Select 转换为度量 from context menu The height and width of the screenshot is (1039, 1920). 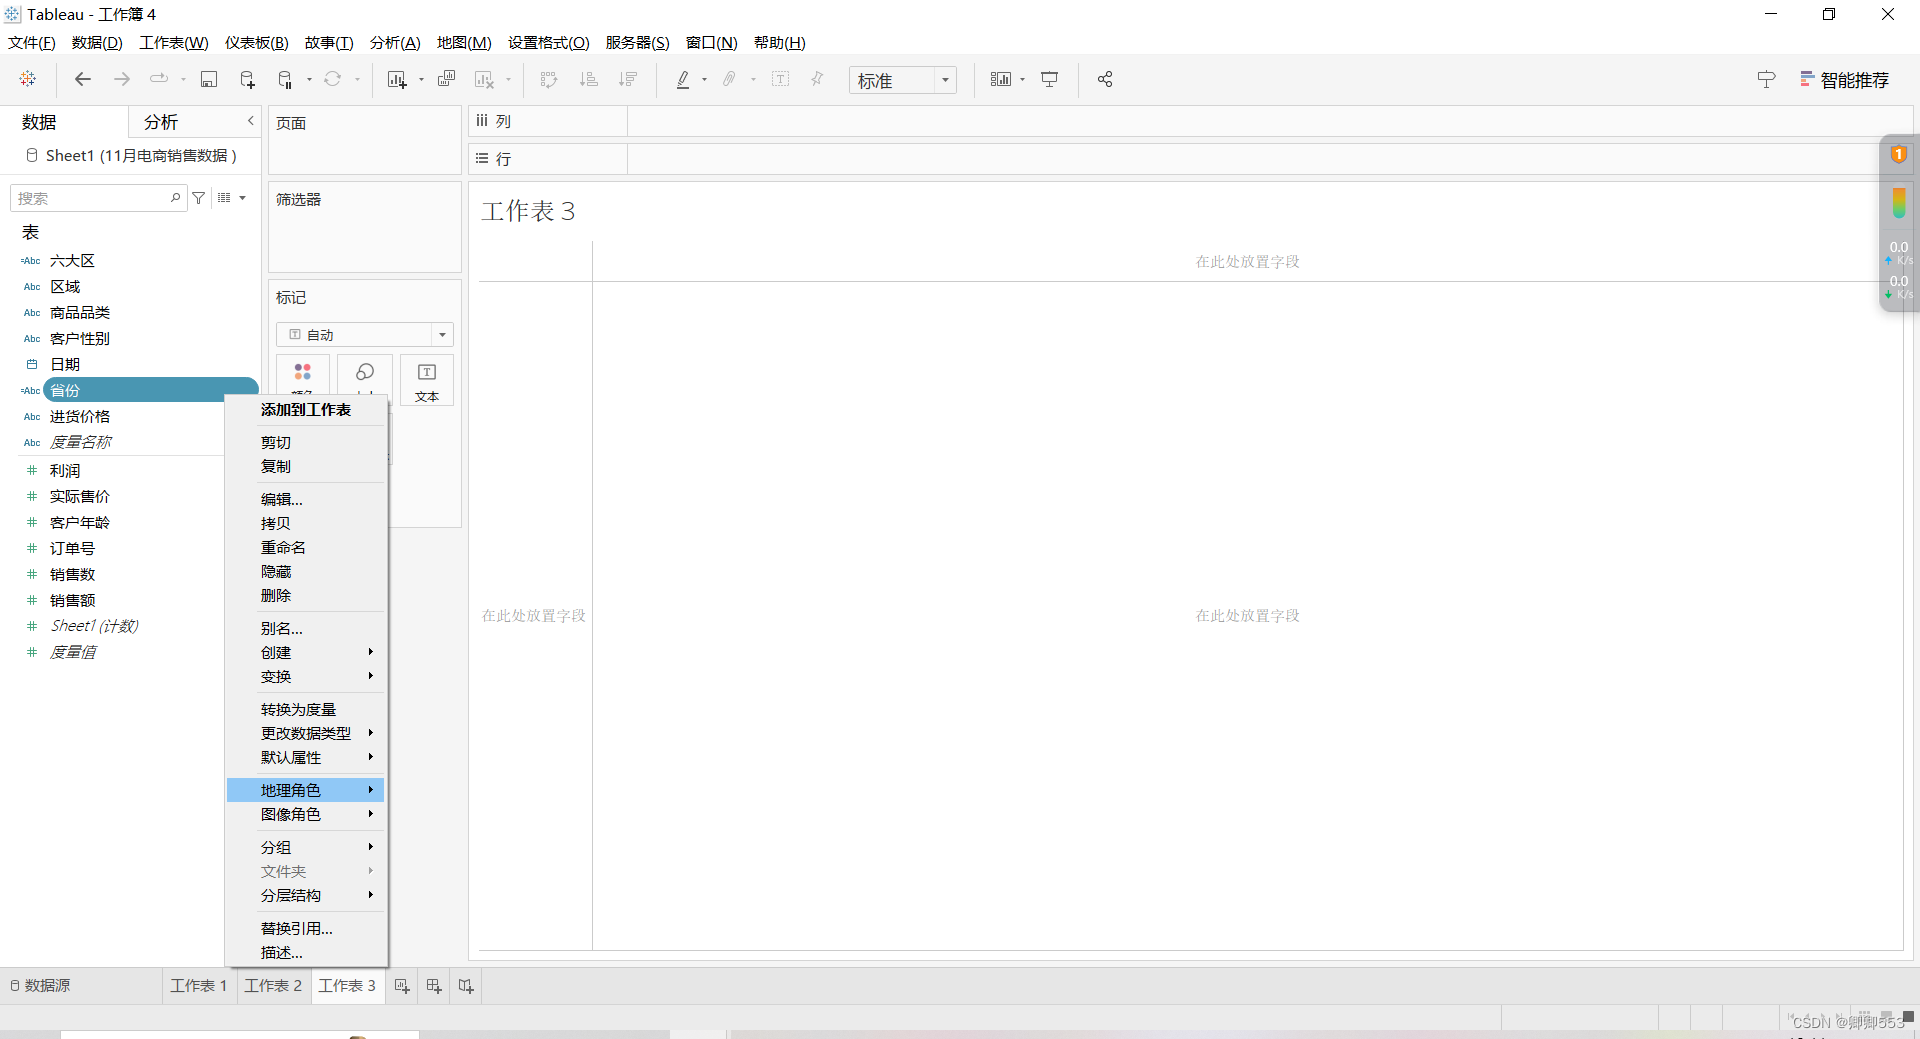[x=306, y=709]
